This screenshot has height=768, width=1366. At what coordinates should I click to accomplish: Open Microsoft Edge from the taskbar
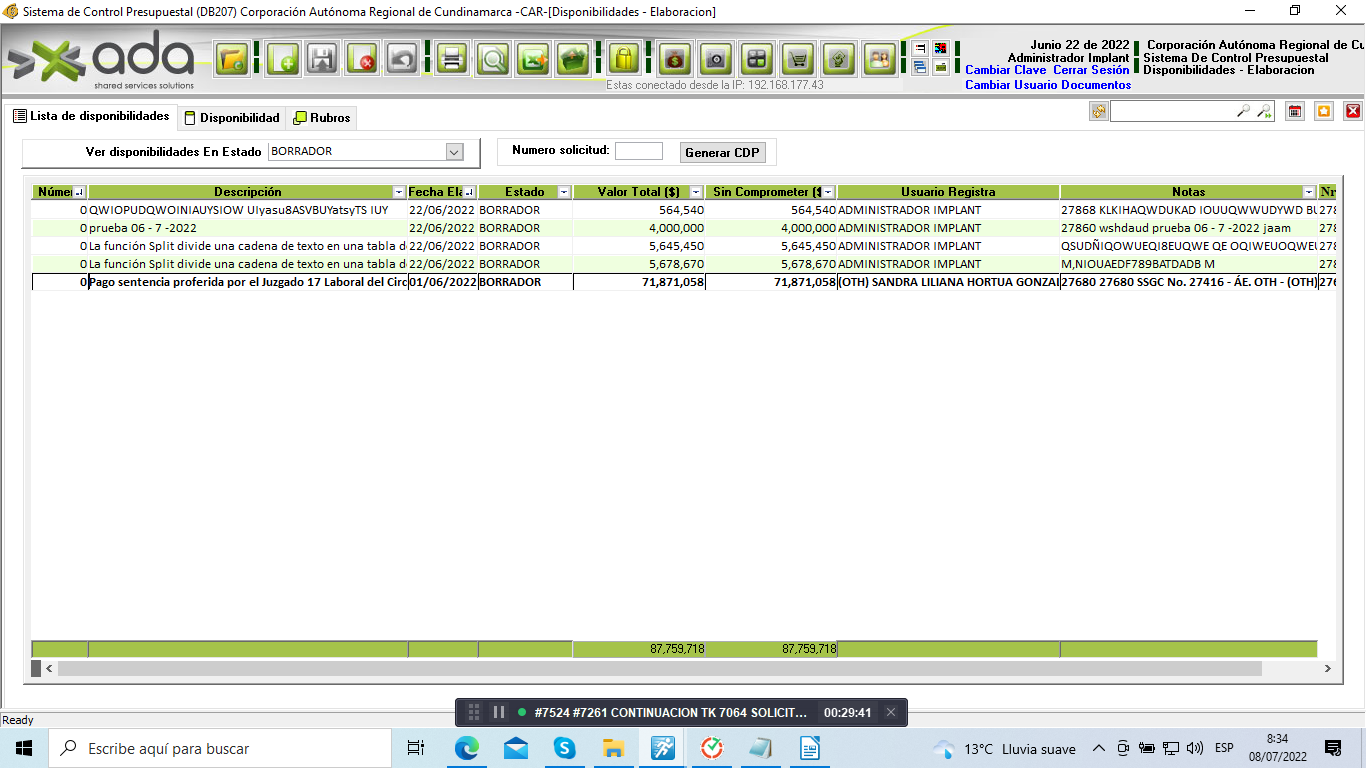point(467,748)
